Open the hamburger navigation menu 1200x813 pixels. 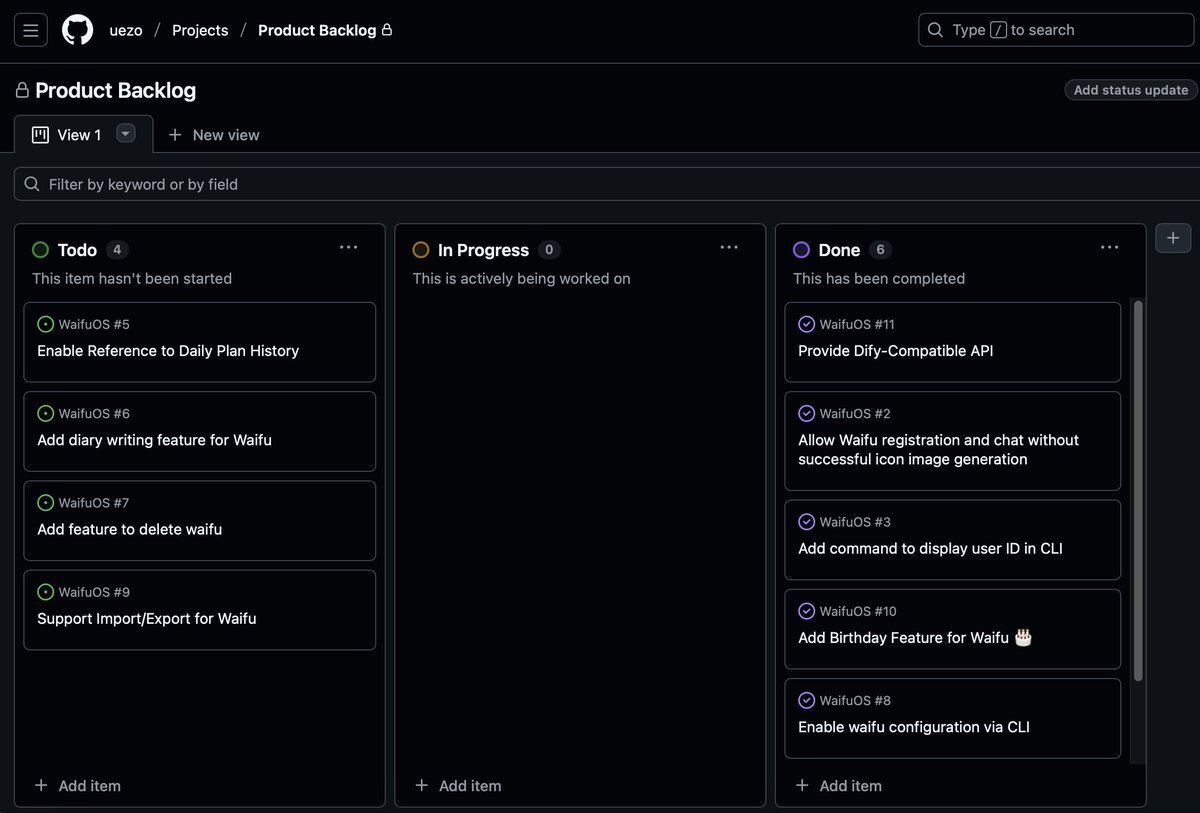pos(30,30)
